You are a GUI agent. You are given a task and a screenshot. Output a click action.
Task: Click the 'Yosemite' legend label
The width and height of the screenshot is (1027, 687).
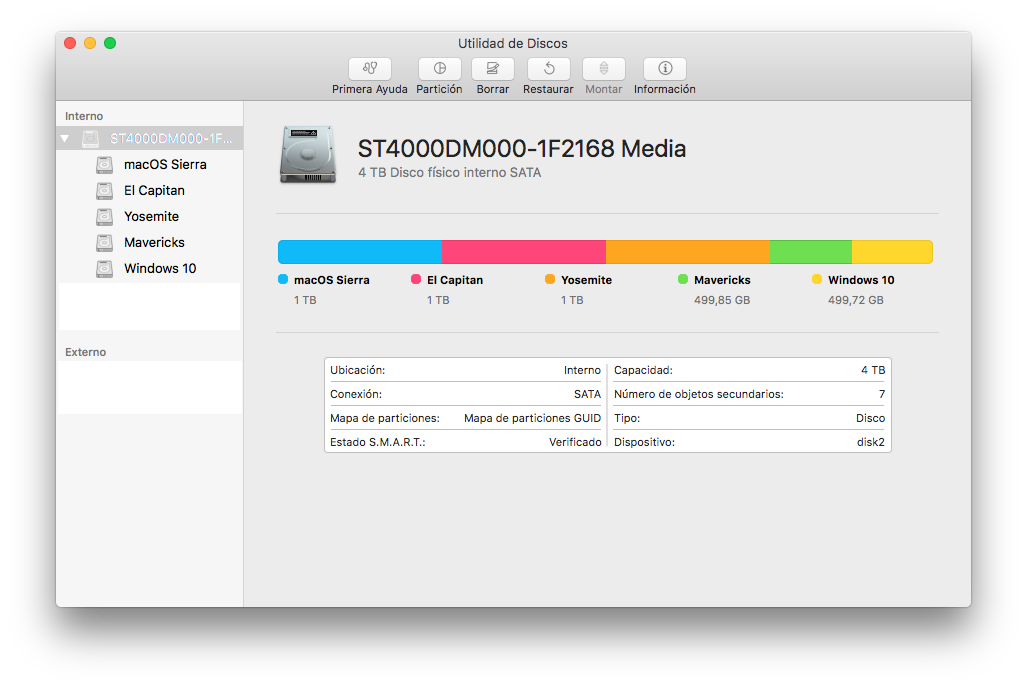click(x=586, y=280)
